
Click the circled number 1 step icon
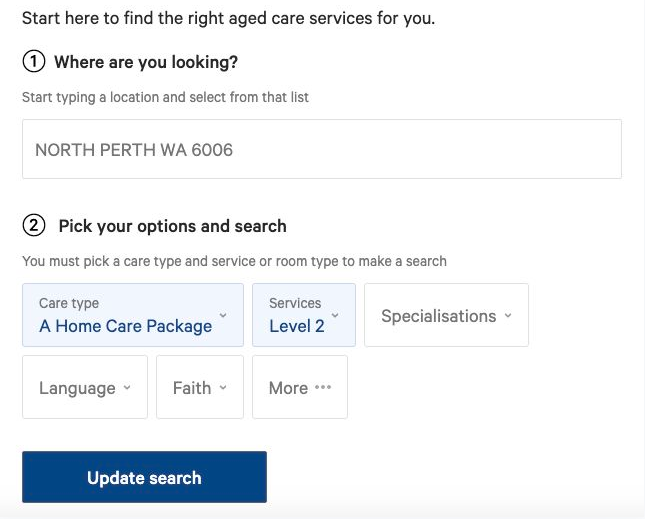[x=34, y=61]
